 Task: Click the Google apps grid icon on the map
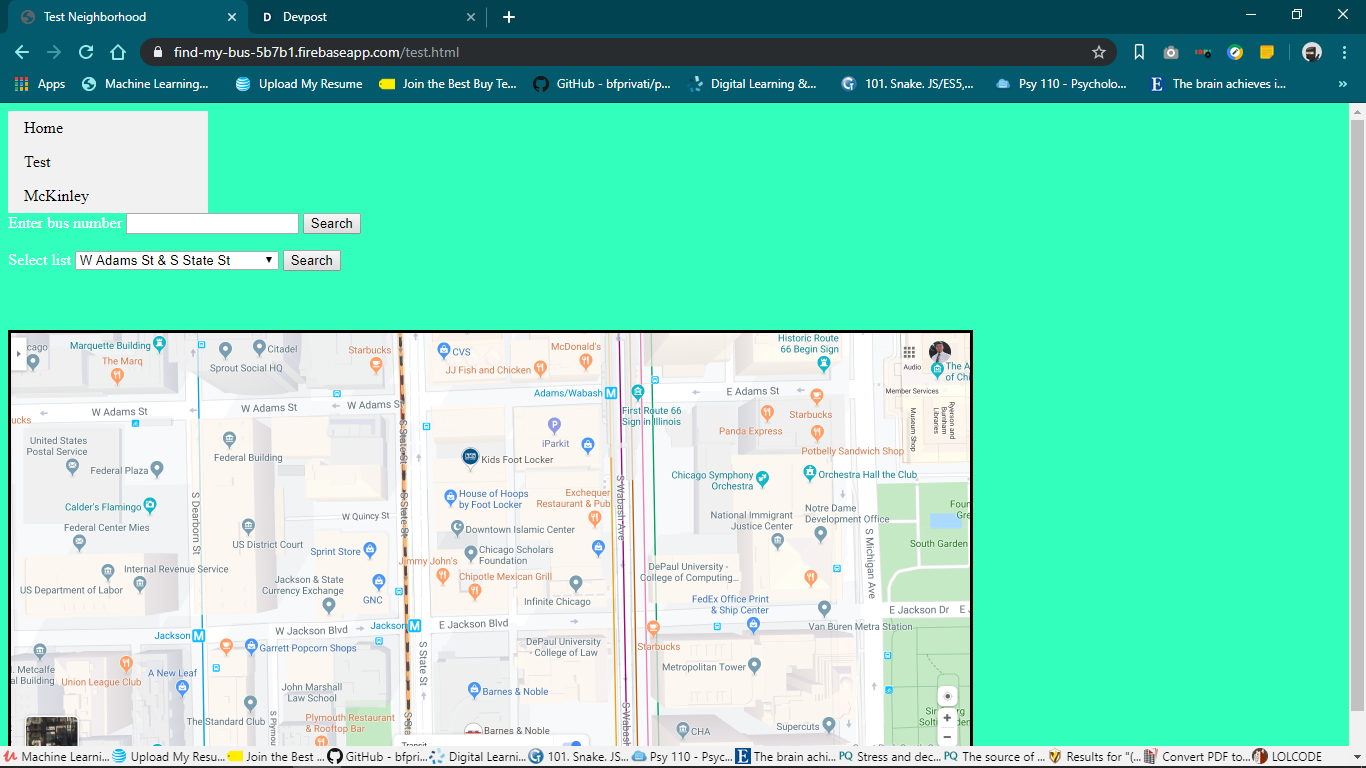pos(909,352)
